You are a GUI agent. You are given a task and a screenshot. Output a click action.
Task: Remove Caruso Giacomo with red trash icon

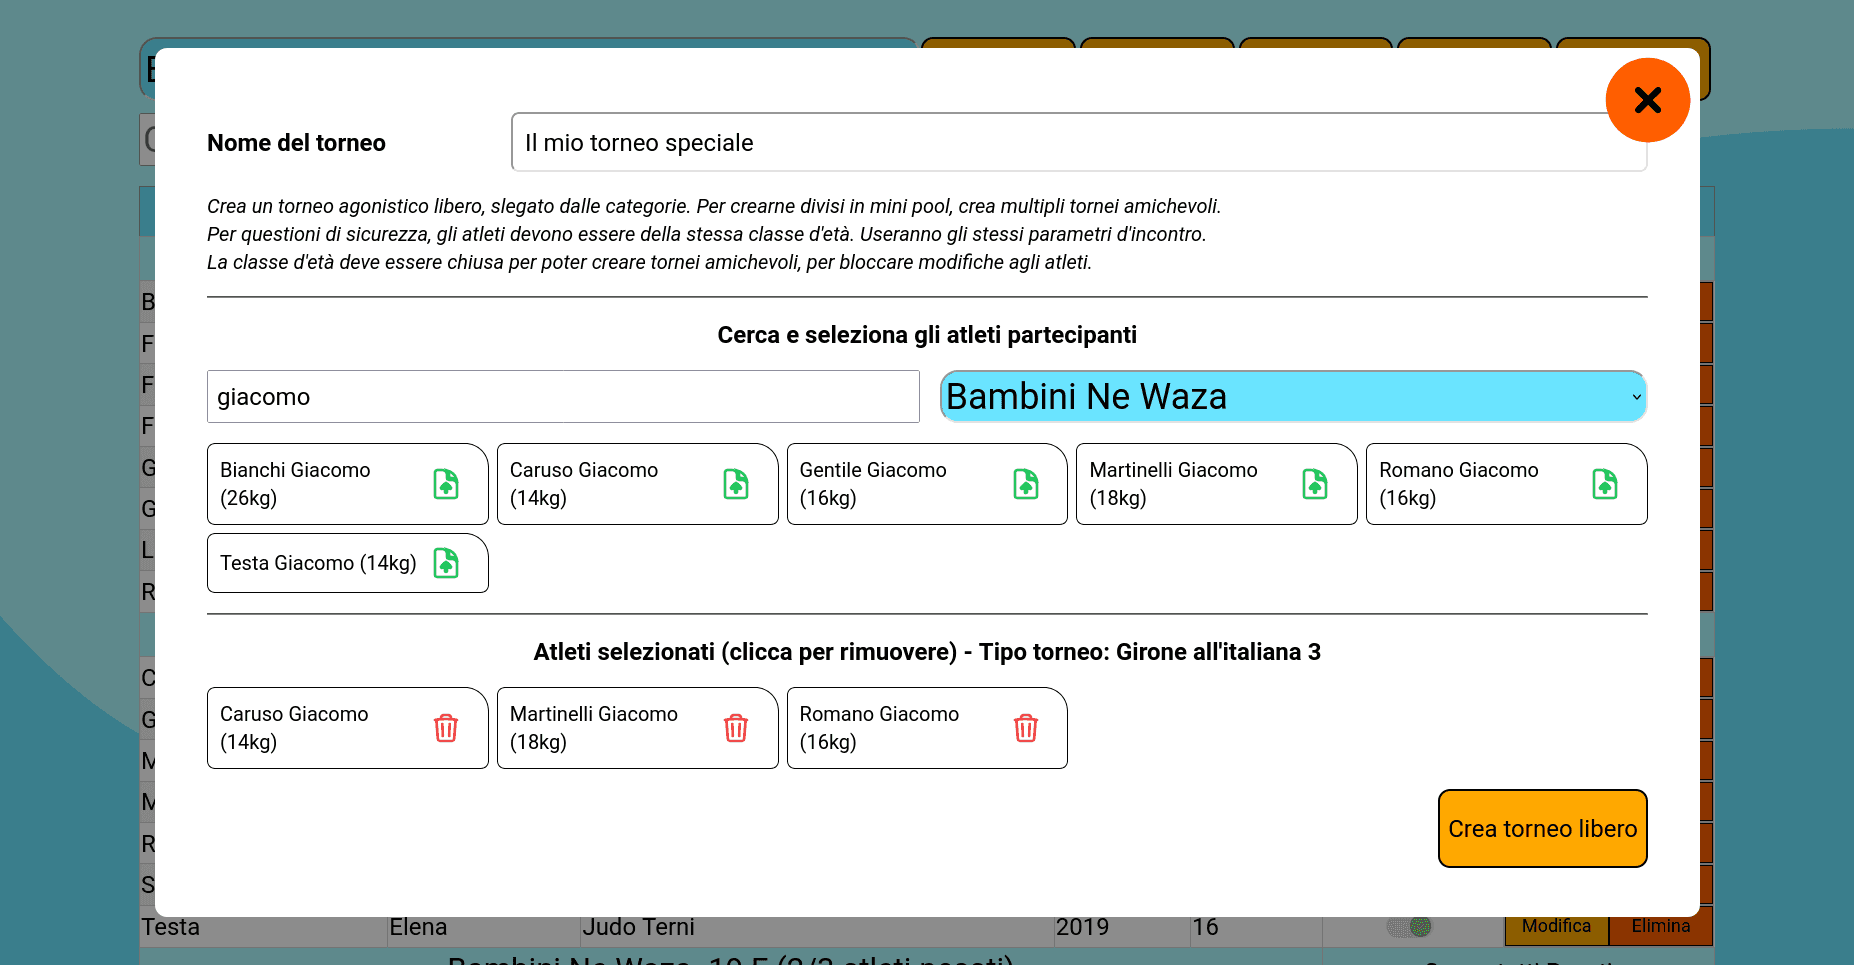pos(446,728)
